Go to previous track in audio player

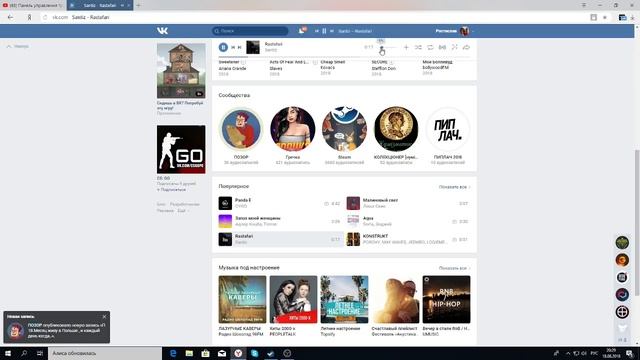click(x=233, y=47)
